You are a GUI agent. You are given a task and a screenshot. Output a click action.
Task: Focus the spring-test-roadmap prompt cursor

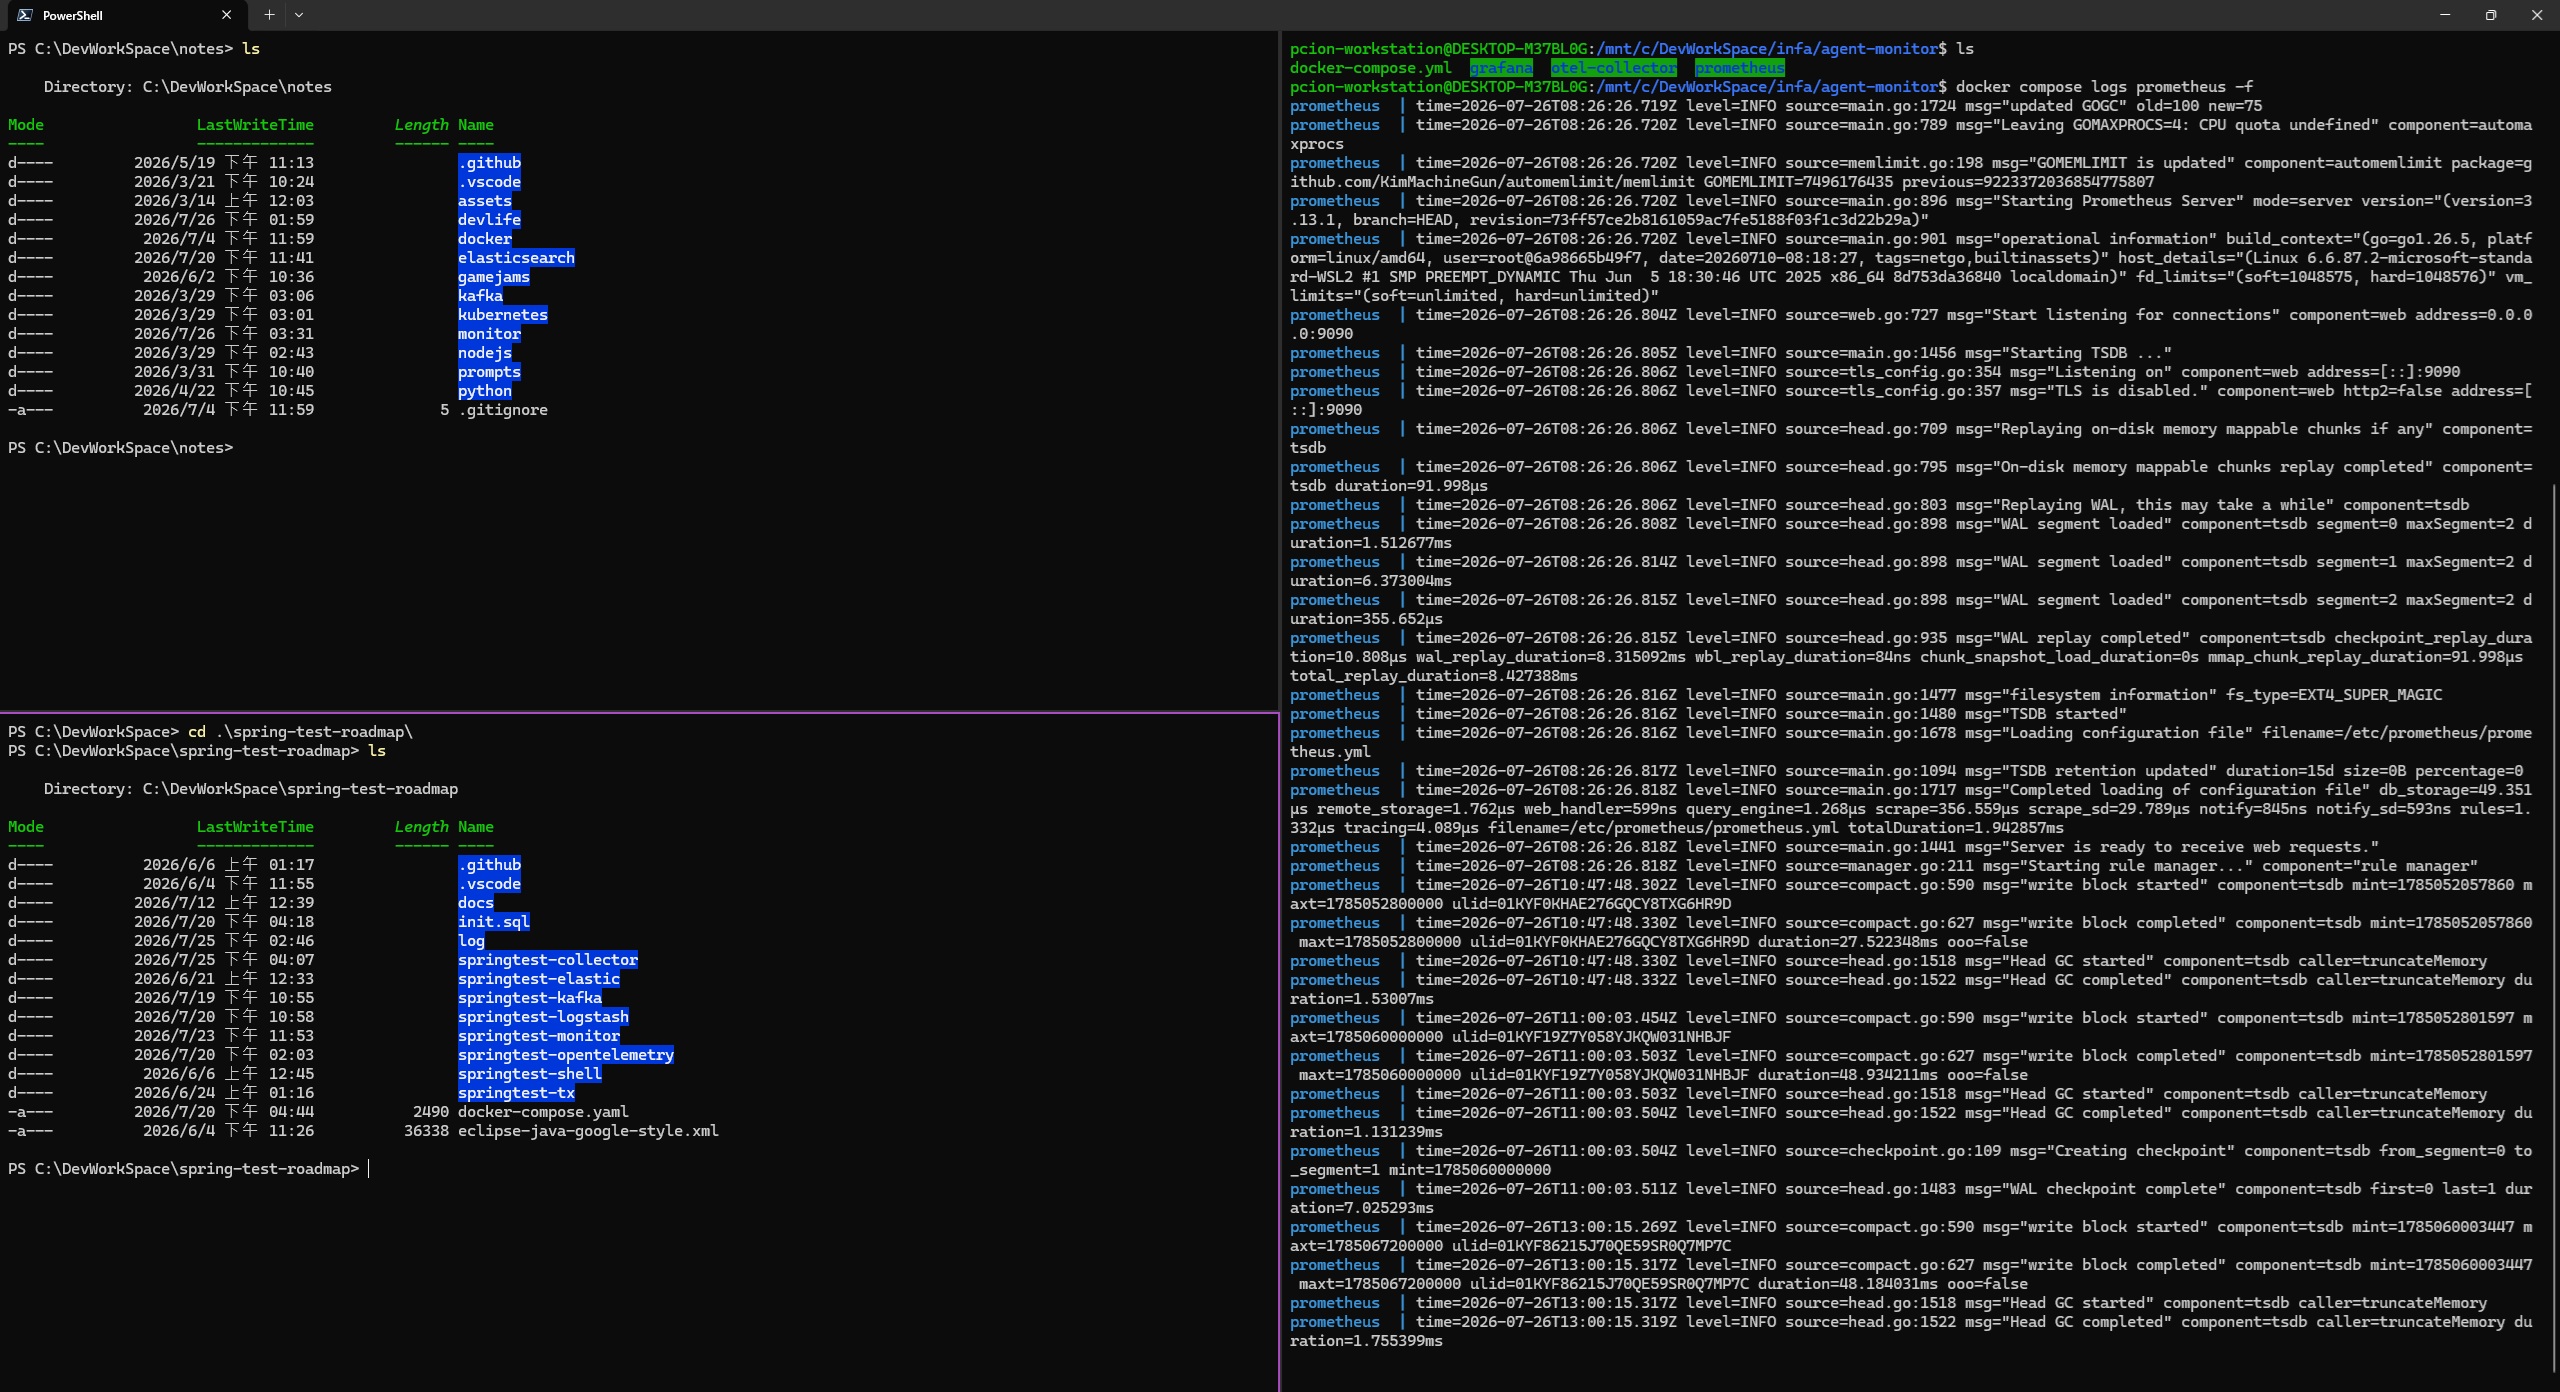[x=369, y=1169]
